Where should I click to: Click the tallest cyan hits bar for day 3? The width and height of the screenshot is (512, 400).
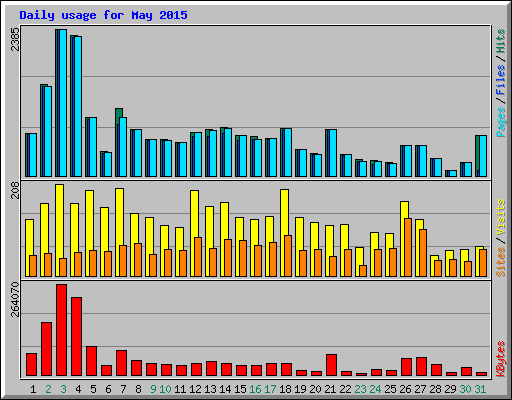point(63,103)
